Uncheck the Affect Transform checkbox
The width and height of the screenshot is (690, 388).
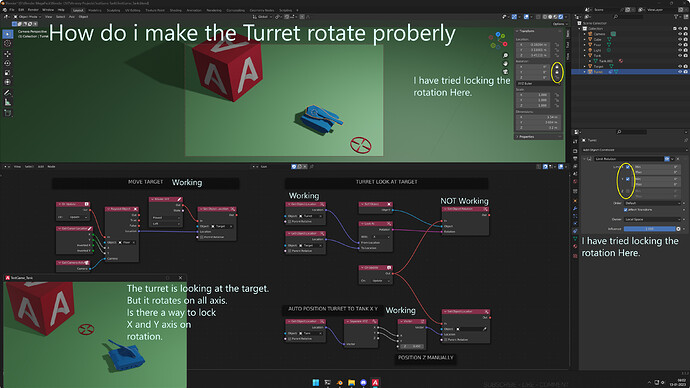(625, 210)
